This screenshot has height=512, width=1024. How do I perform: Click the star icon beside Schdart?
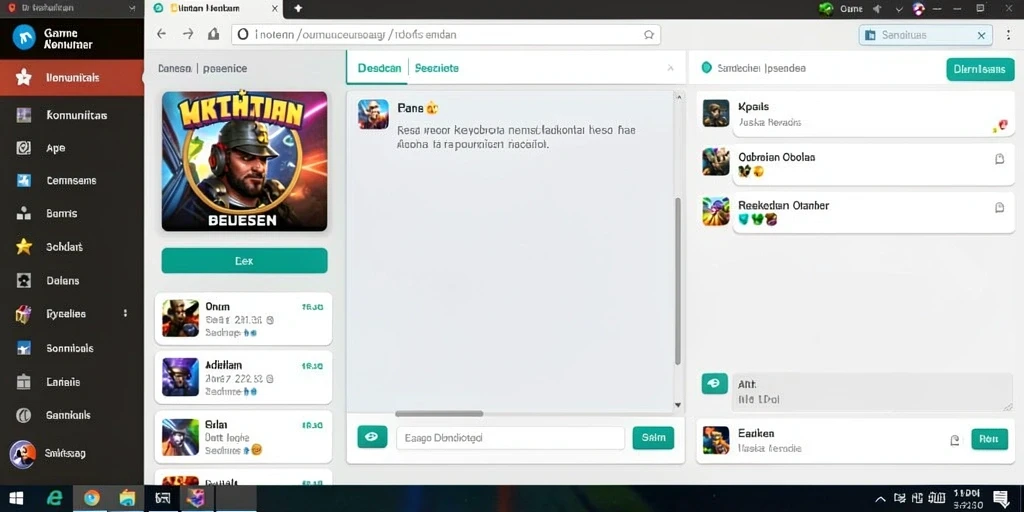[x=24, y=247]
